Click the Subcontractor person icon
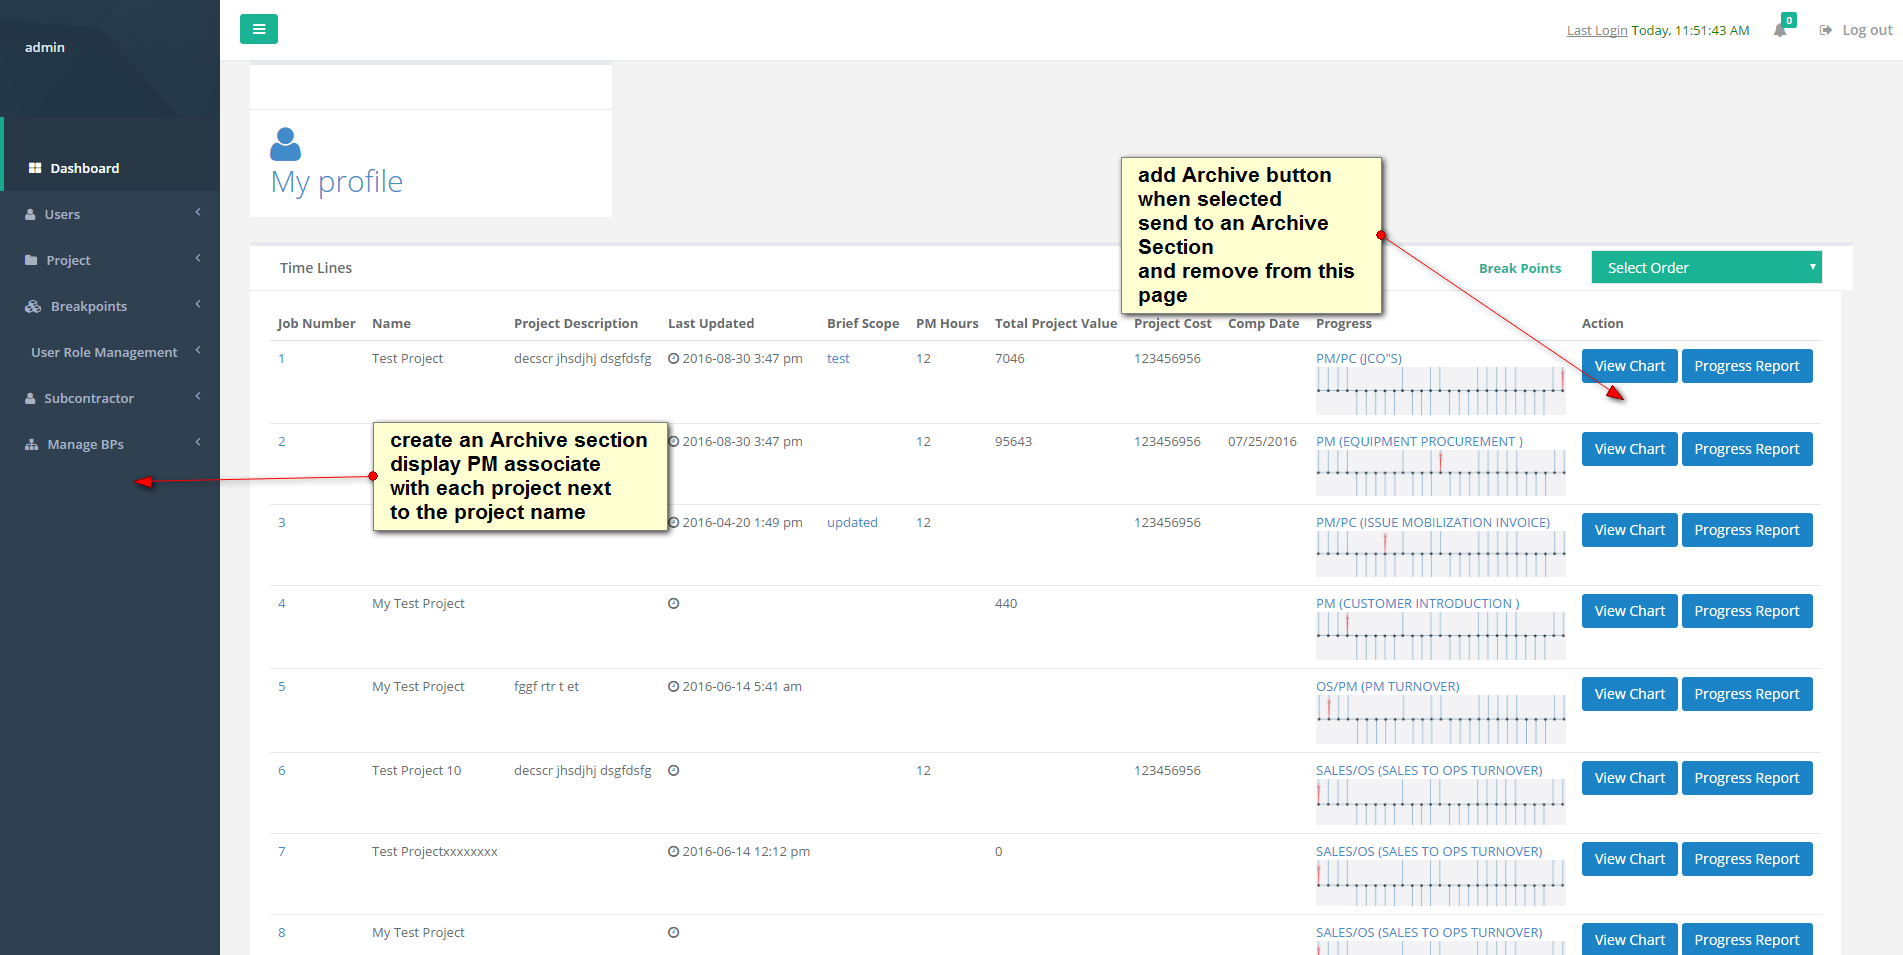This screenshot has height=955, width=1903. click(x=31, y=398)
